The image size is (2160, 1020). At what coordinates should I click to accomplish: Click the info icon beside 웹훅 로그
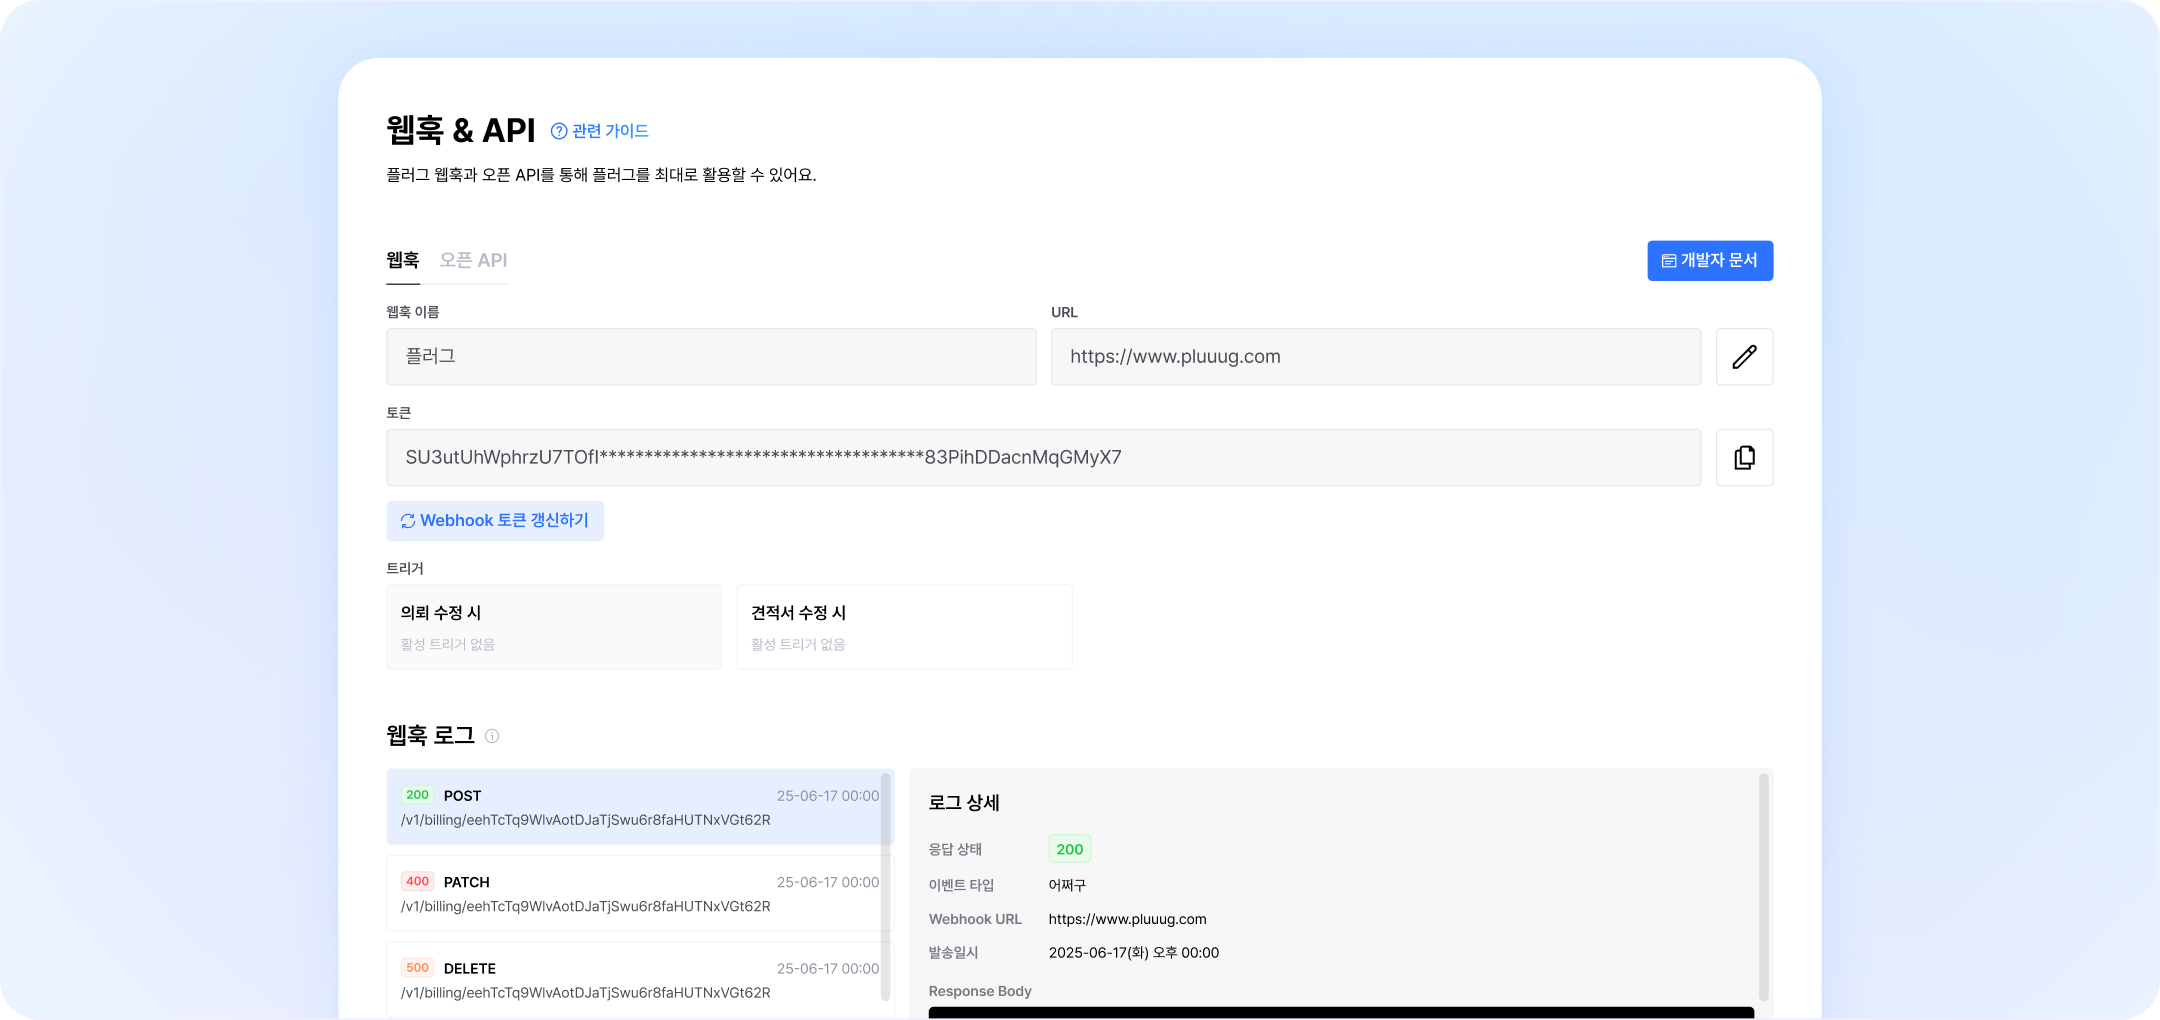click(x=492, y=736)
